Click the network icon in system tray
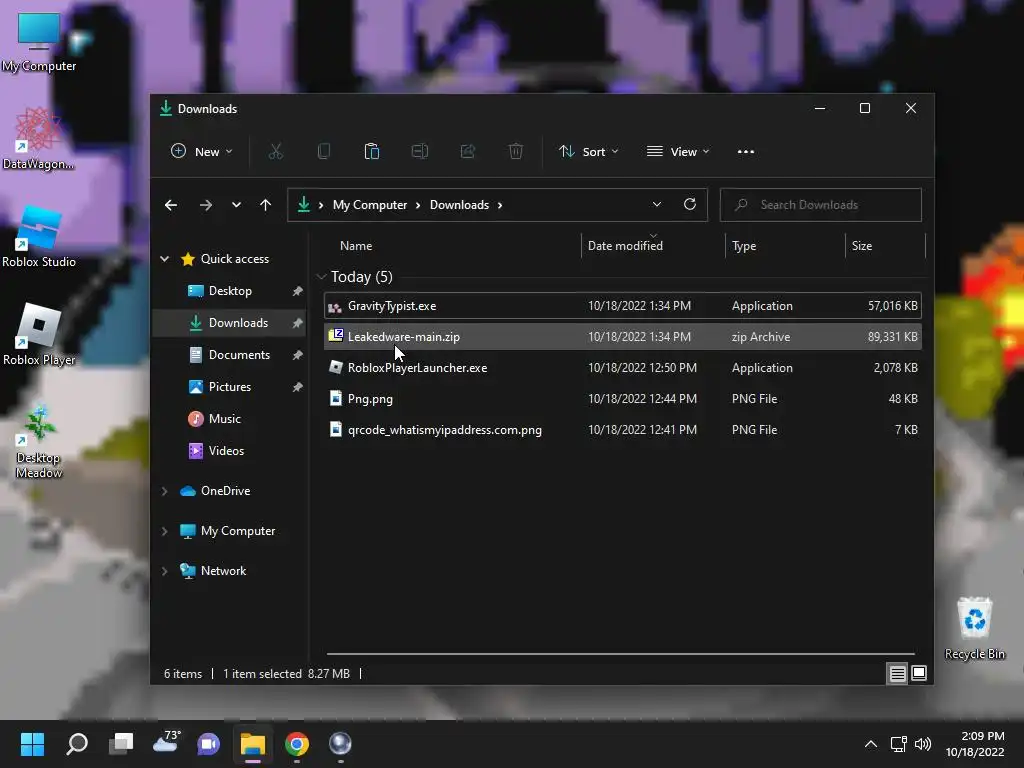Image resolution: width=1024 pixels, height=768 pixels. [899, 744]
